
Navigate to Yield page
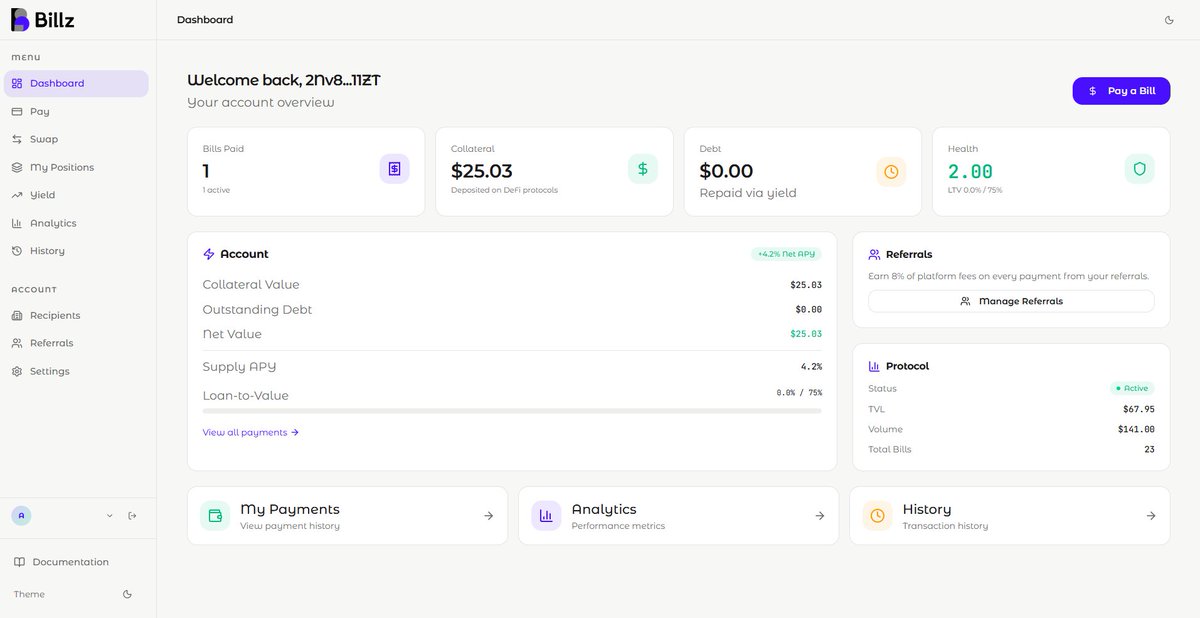click(76, 195)
